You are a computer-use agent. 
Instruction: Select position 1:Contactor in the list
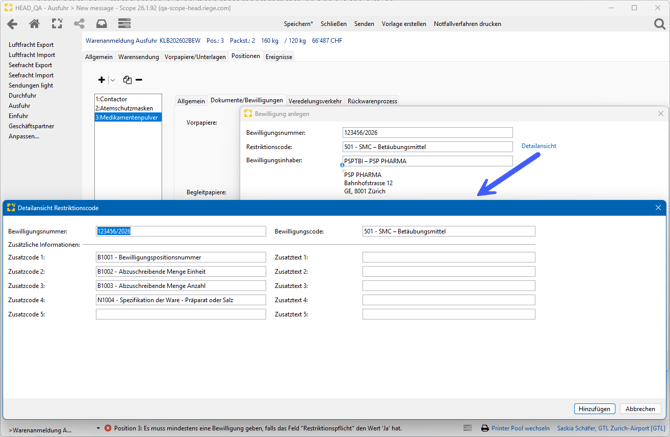(112, 99)
